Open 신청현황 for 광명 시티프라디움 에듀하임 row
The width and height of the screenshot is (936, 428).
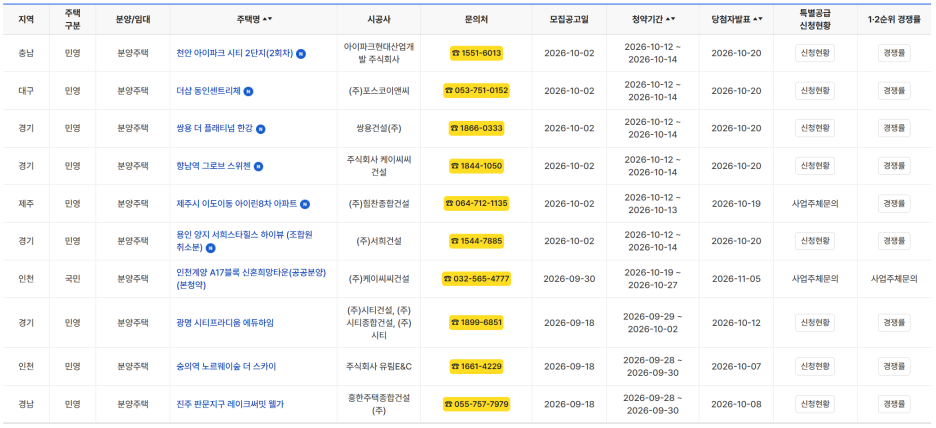[x=815, y=323]
